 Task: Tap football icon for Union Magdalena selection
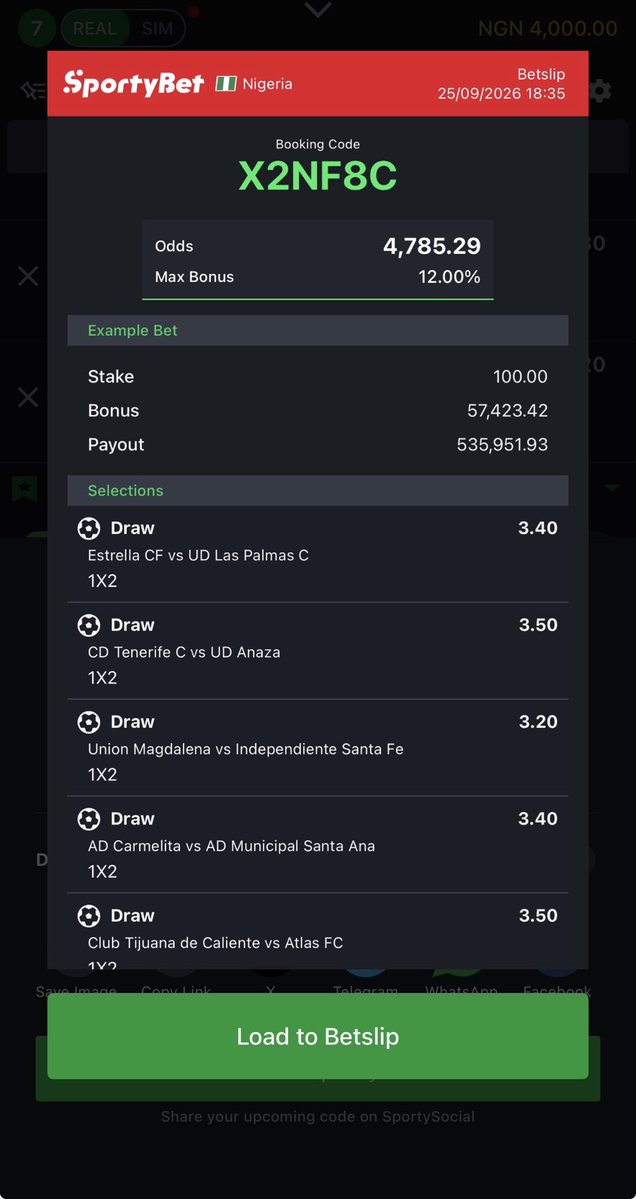(89, 722)
